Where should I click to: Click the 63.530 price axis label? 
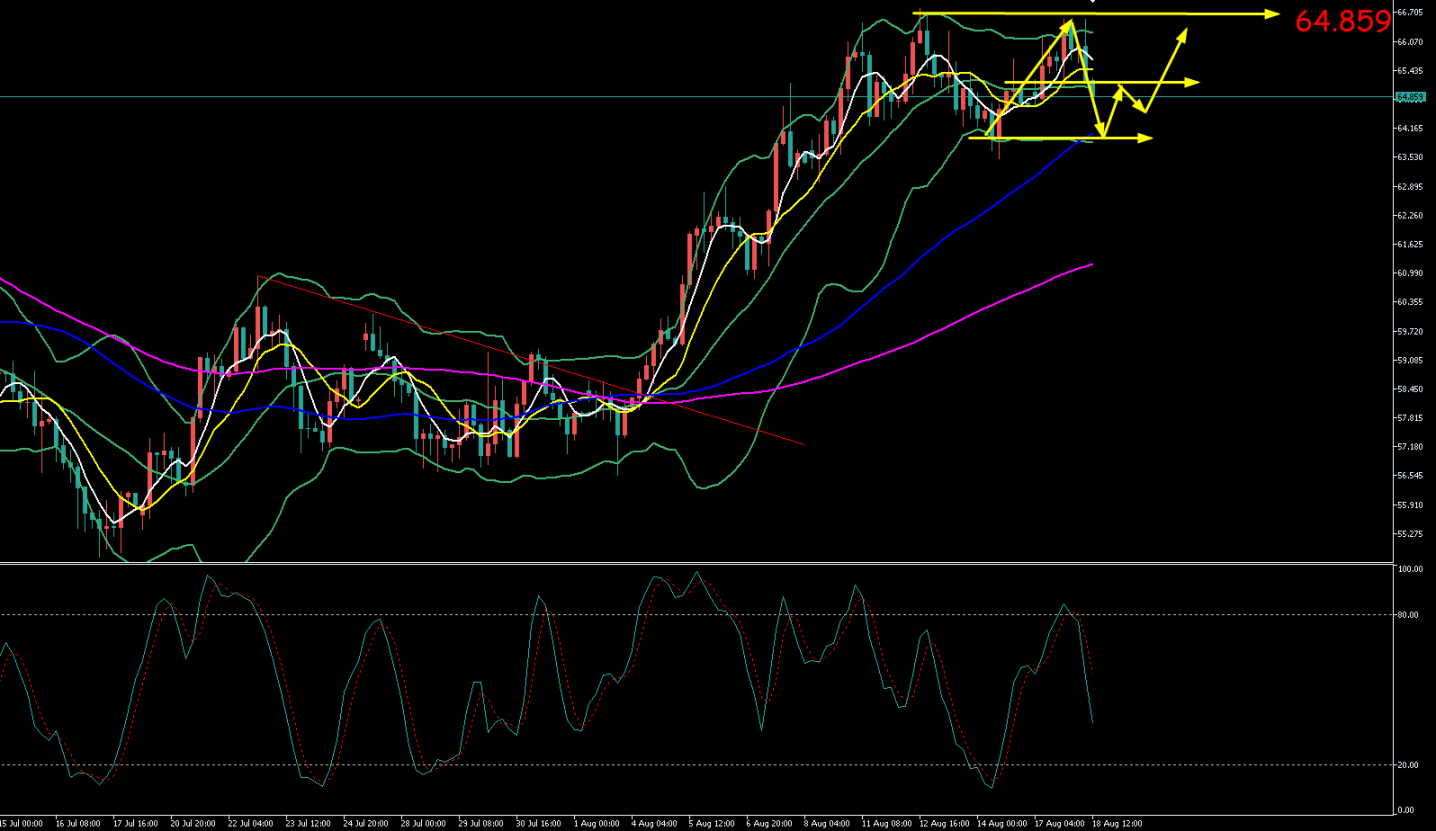point(1410,157)
